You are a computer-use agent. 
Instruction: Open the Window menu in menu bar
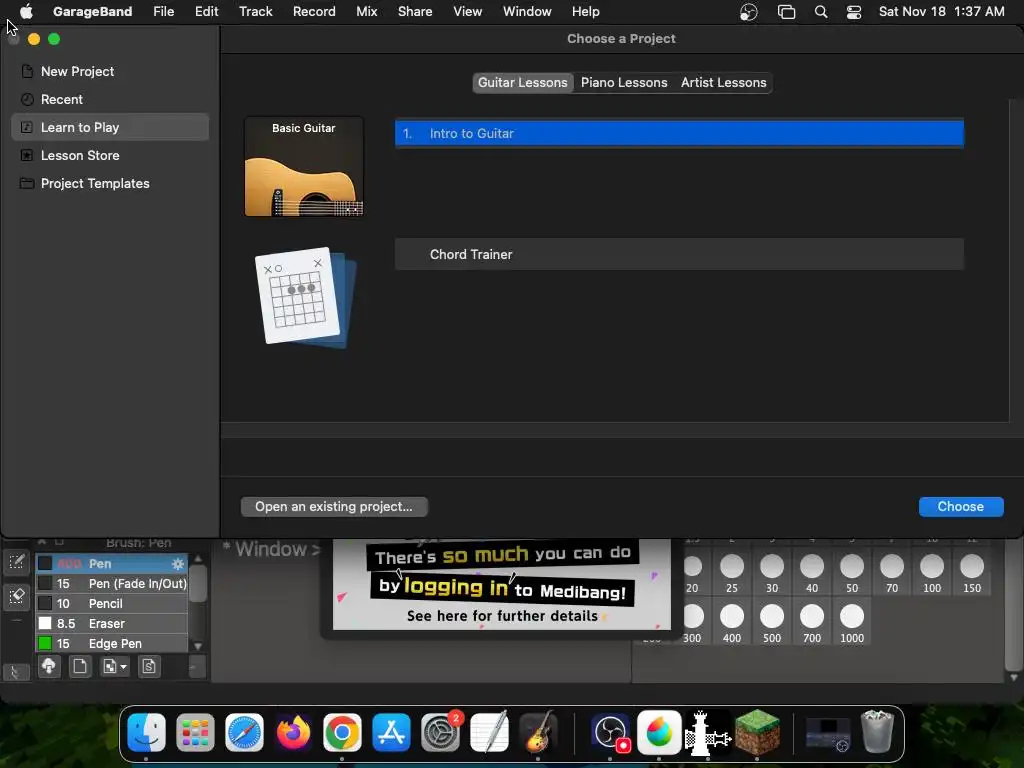[527, 12]
